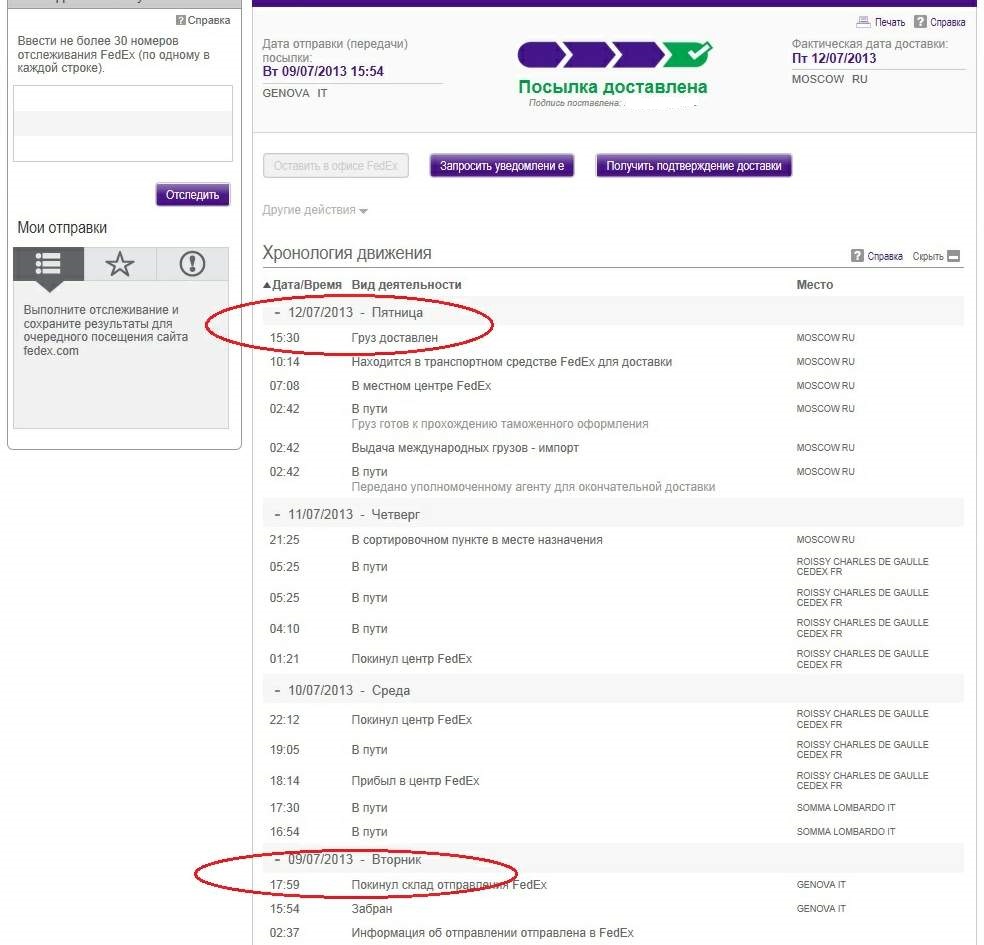
Task: Click GENOVA IT location in 17:59 row
Action: 821,885
